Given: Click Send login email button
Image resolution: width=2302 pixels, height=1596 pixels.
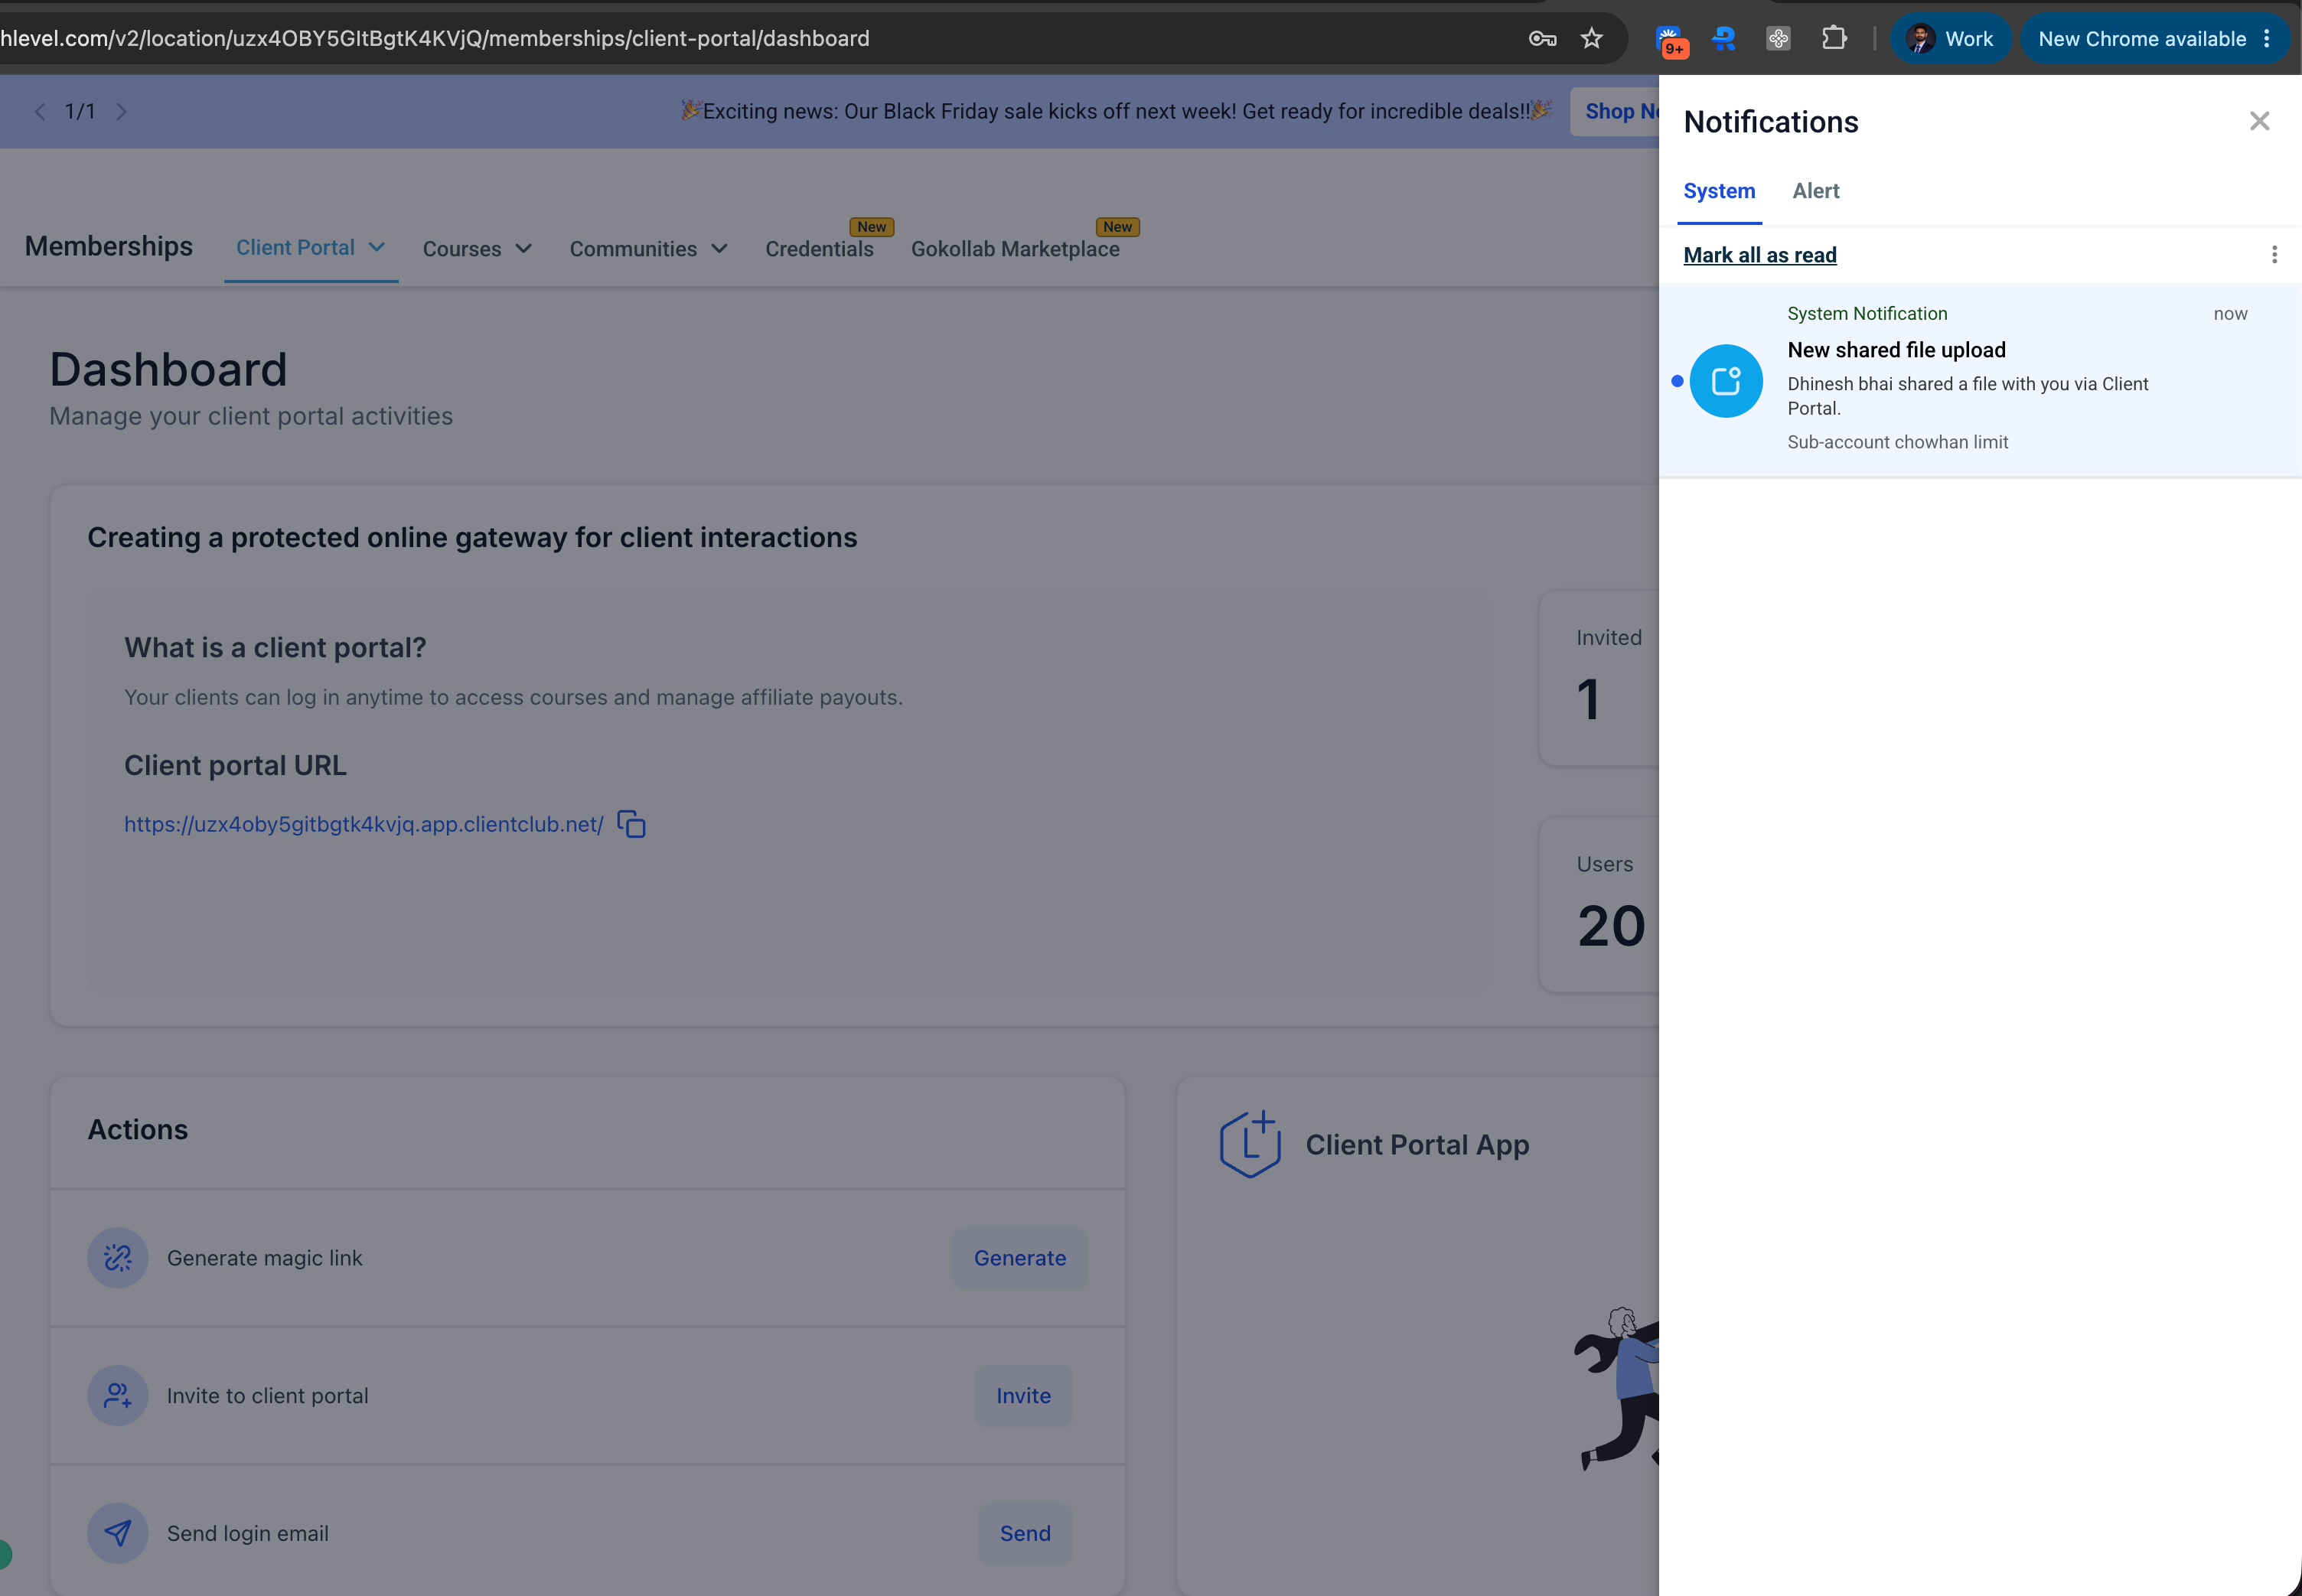Looking at the screenshot, I should pos(1025,1534).
